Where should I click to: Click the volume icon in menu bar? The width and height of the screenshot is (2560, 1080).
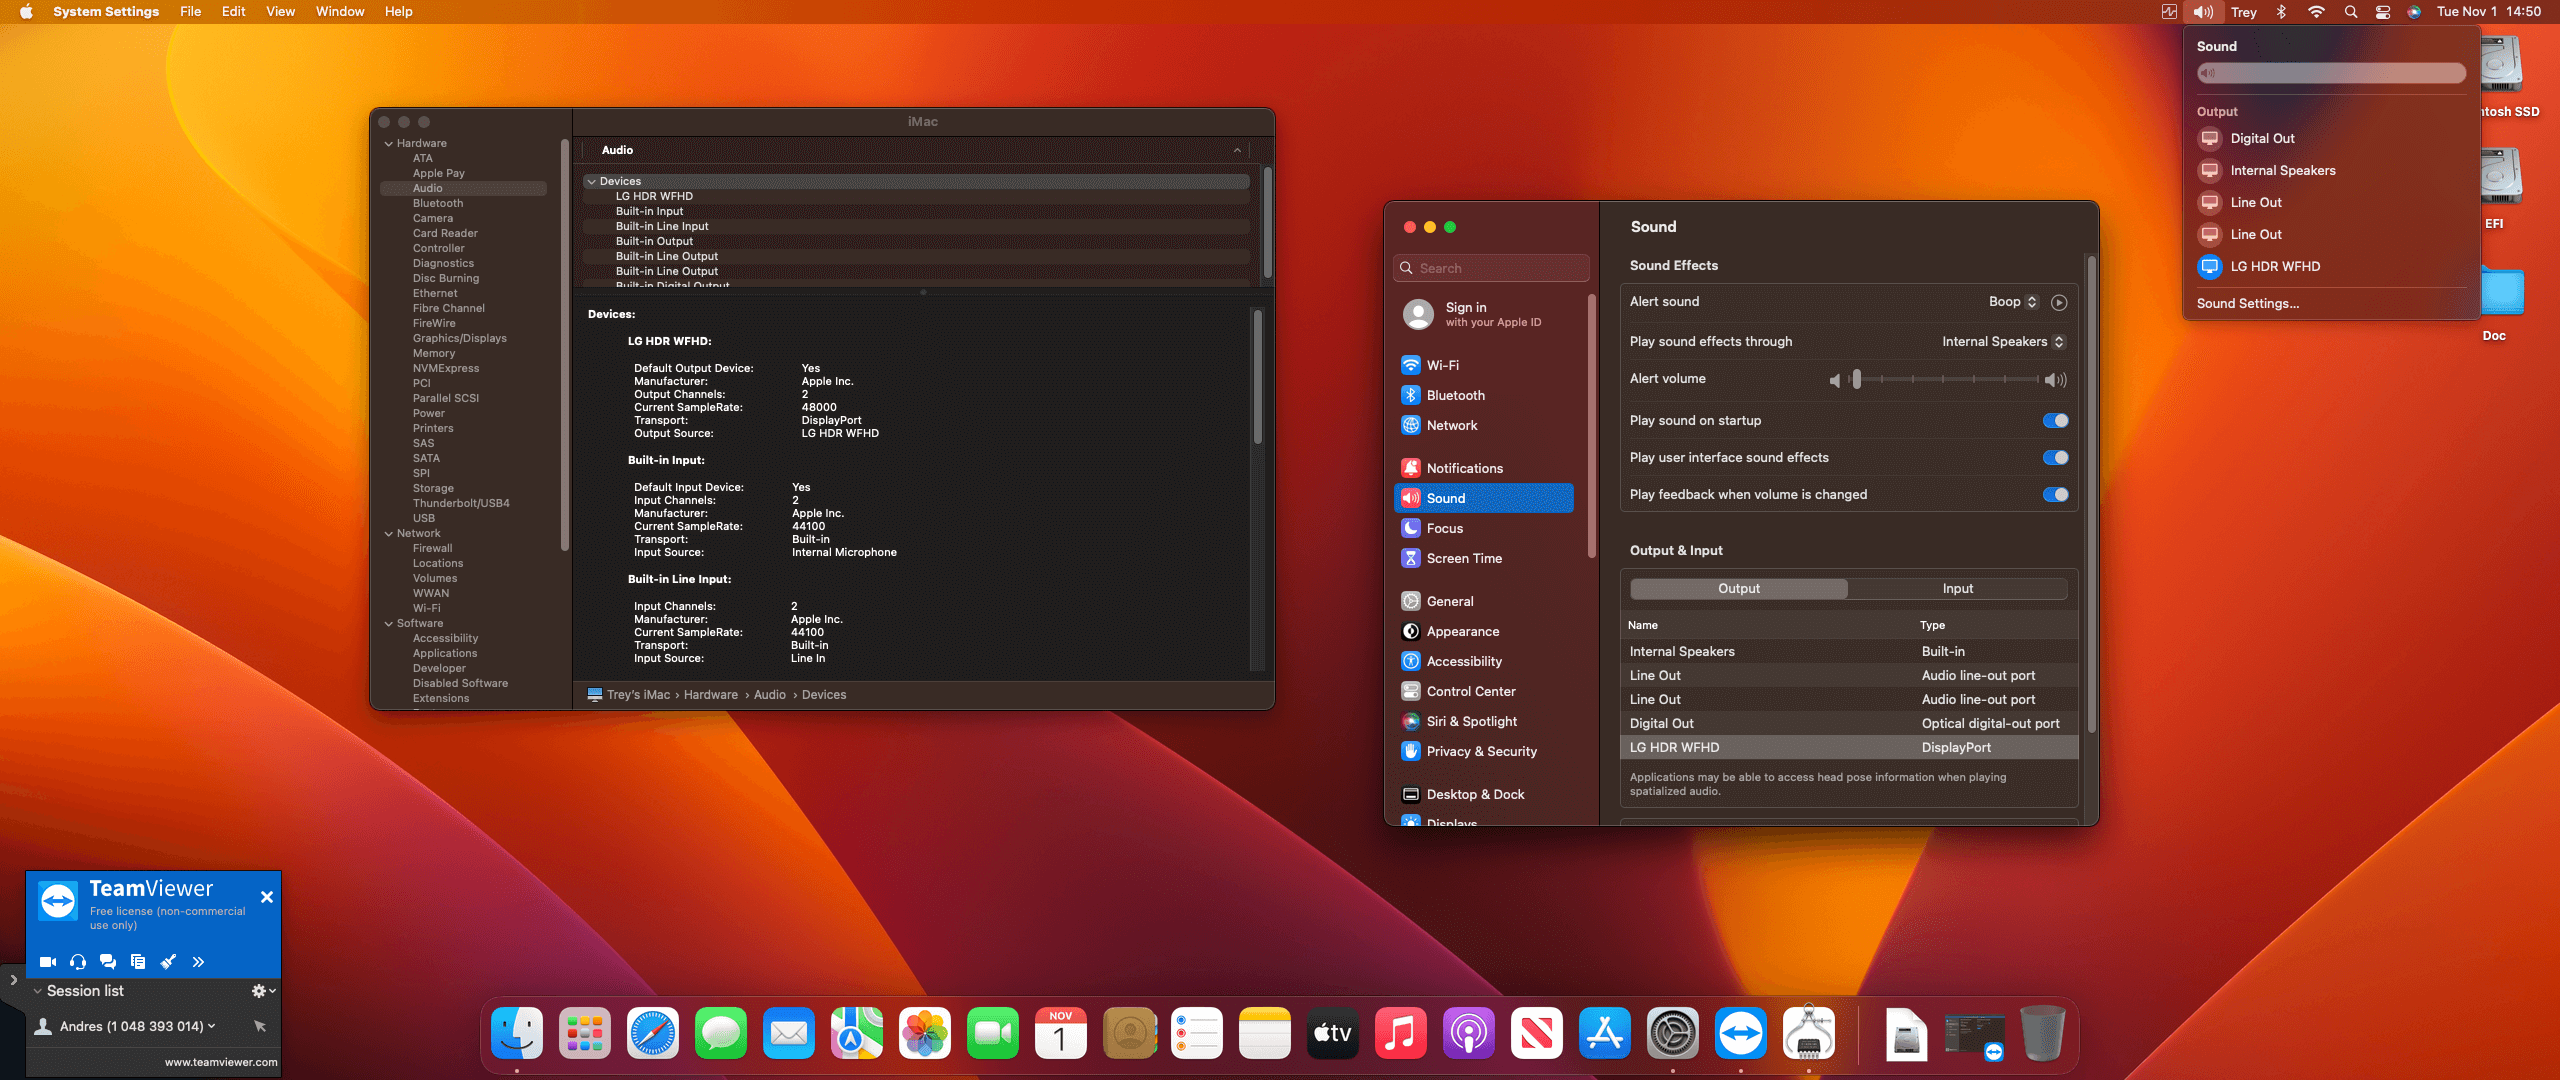pyautogui.click(x=2203, y=12)
